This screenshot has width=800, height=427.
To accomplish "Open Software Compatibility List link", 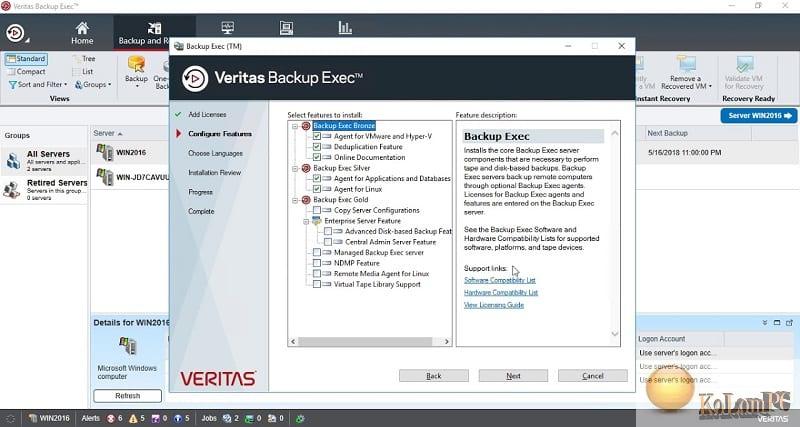I will coord(499,280).
